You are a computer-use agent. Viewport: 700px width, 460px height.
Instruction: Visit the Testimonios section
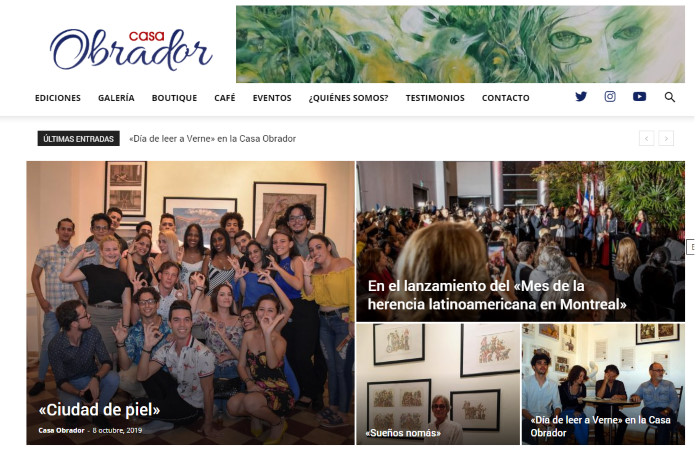tap(435, 98)
